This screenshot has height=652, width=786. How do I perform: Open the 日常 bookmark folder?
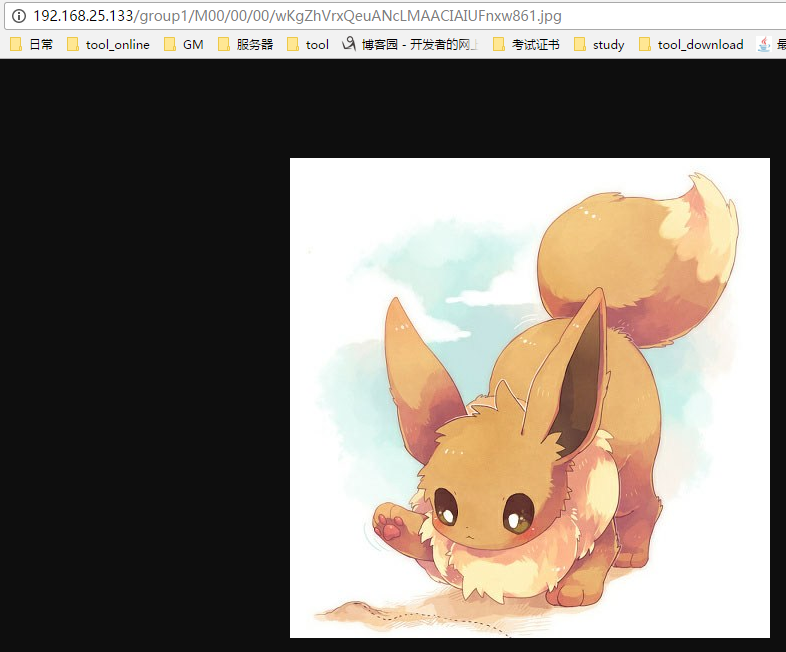pos(32,45)
